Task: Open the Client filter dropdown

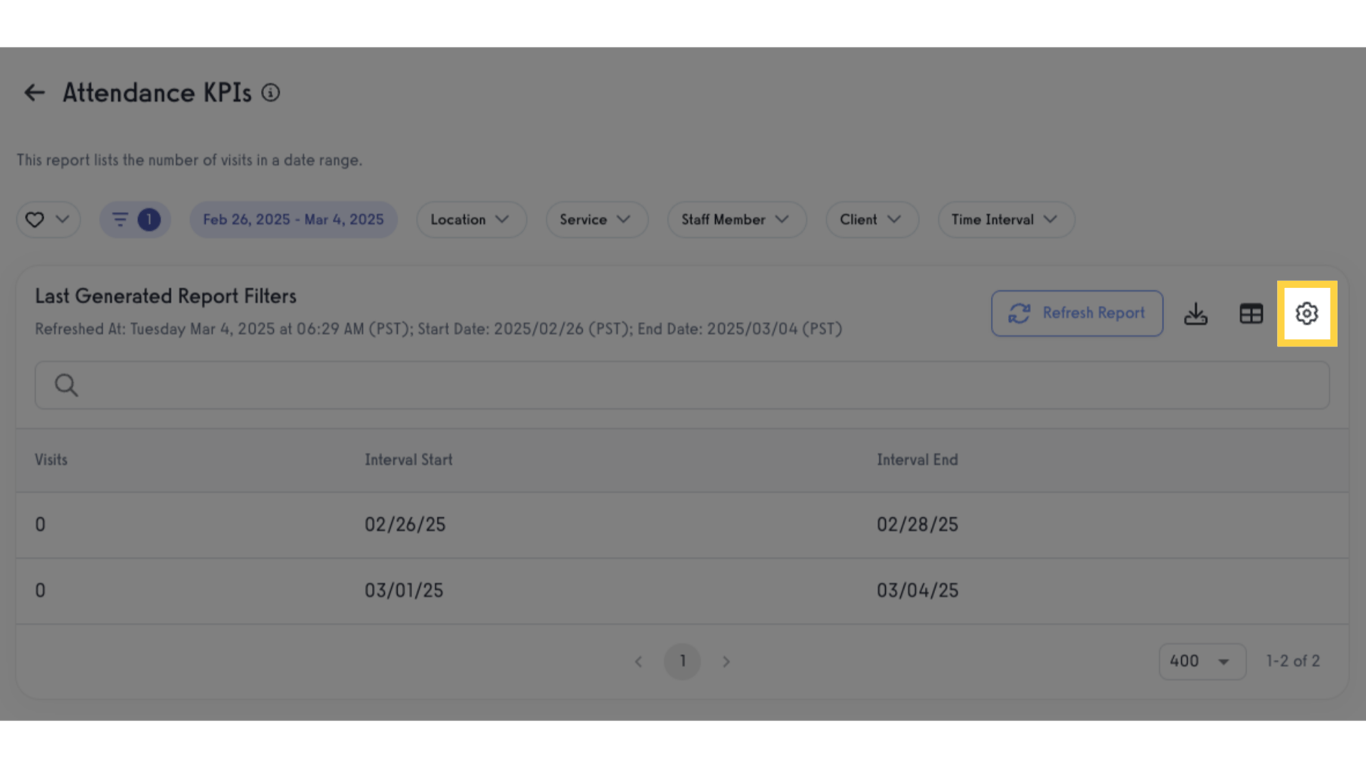Action: (x=871, y=219)
